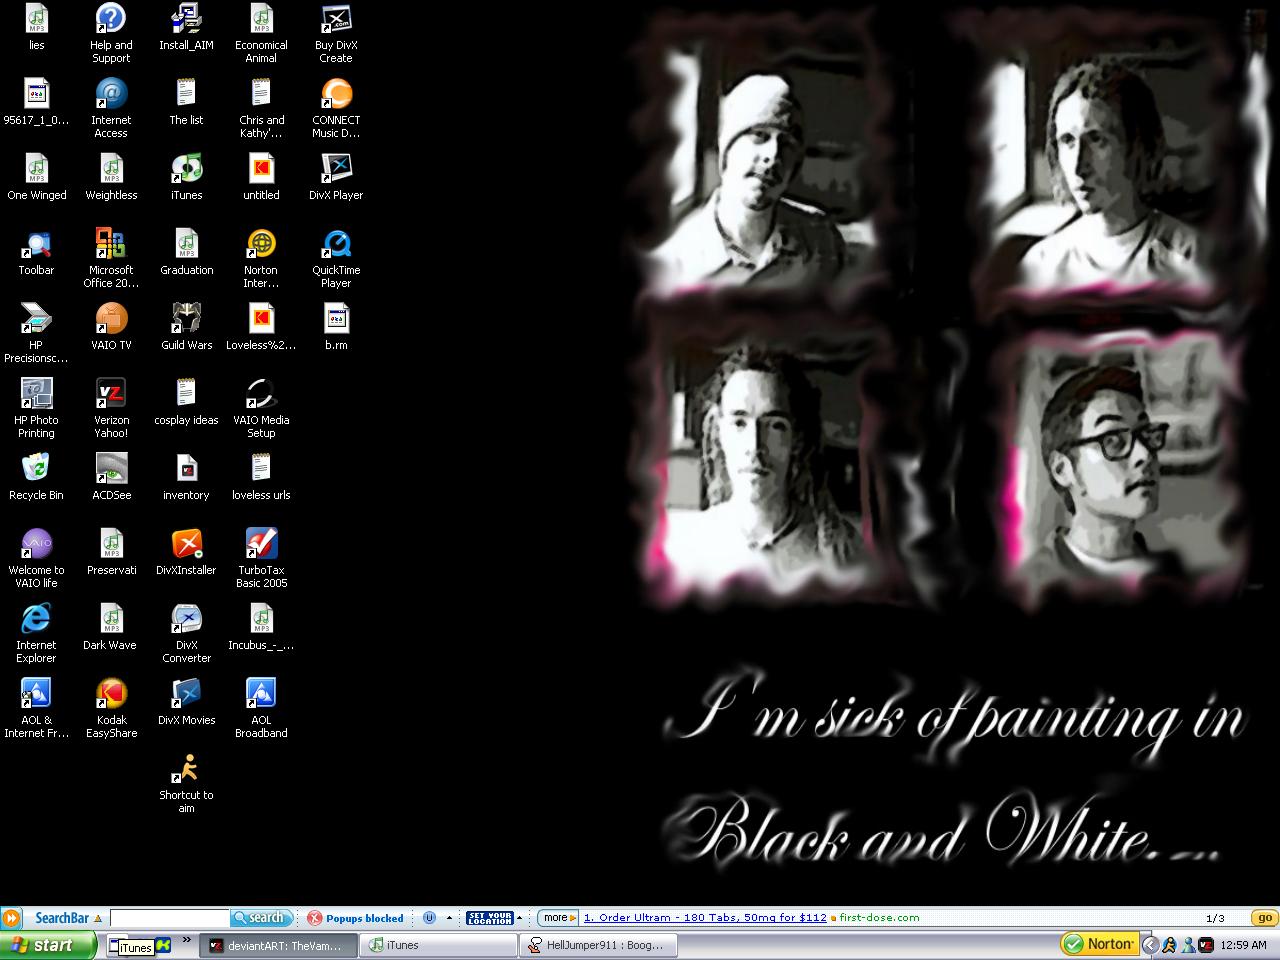1280x960 pixels.
Task: Switch to HellJumper911 taskbar window
Action: [x=598, y=945]
